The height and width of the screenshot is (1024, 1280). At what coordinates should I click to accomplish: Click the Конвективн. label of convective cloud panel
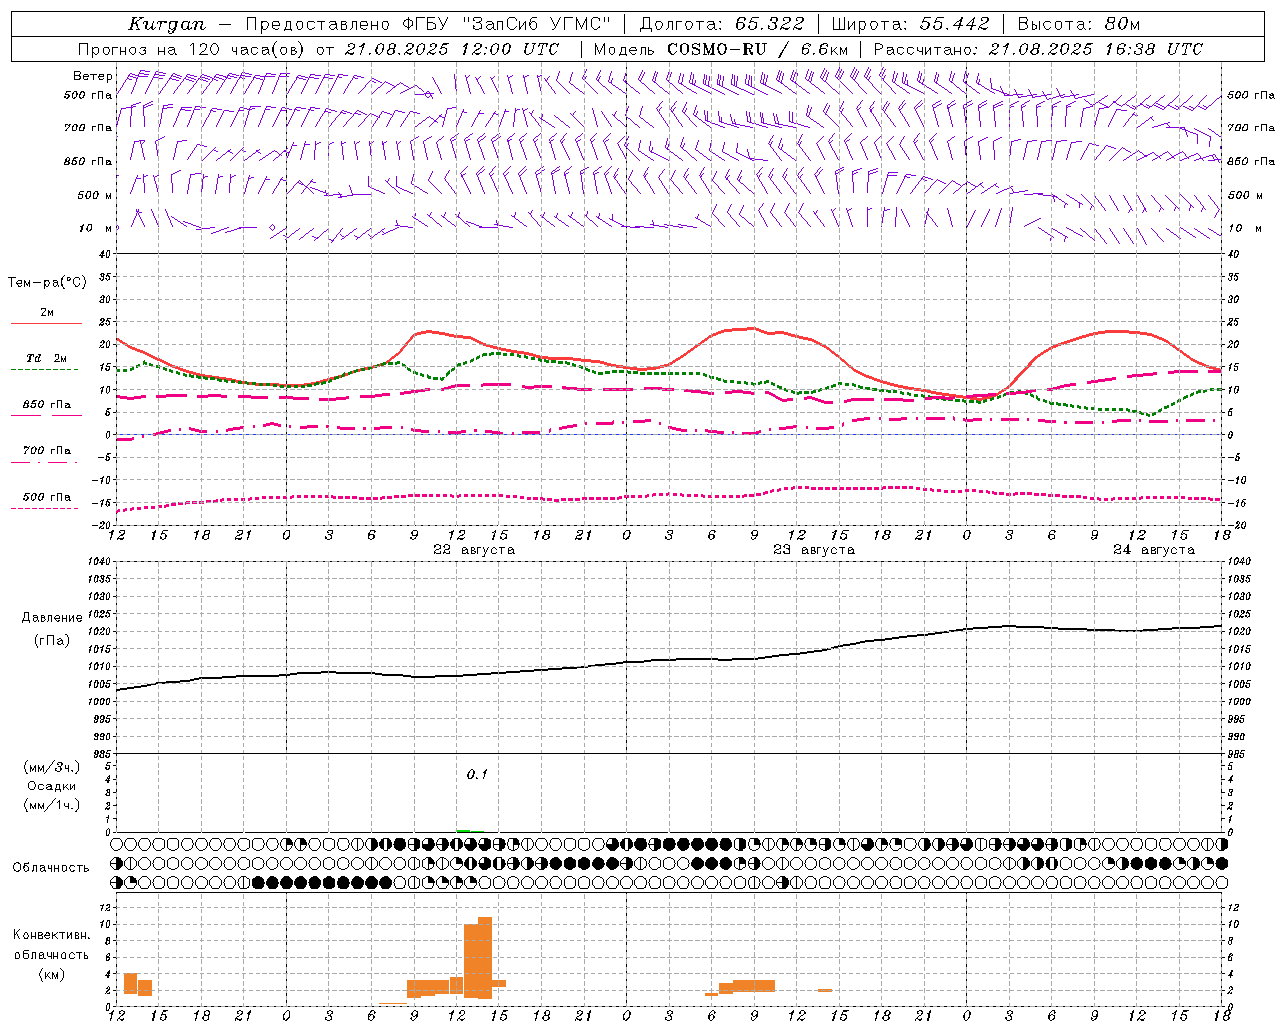click(52, 935)
